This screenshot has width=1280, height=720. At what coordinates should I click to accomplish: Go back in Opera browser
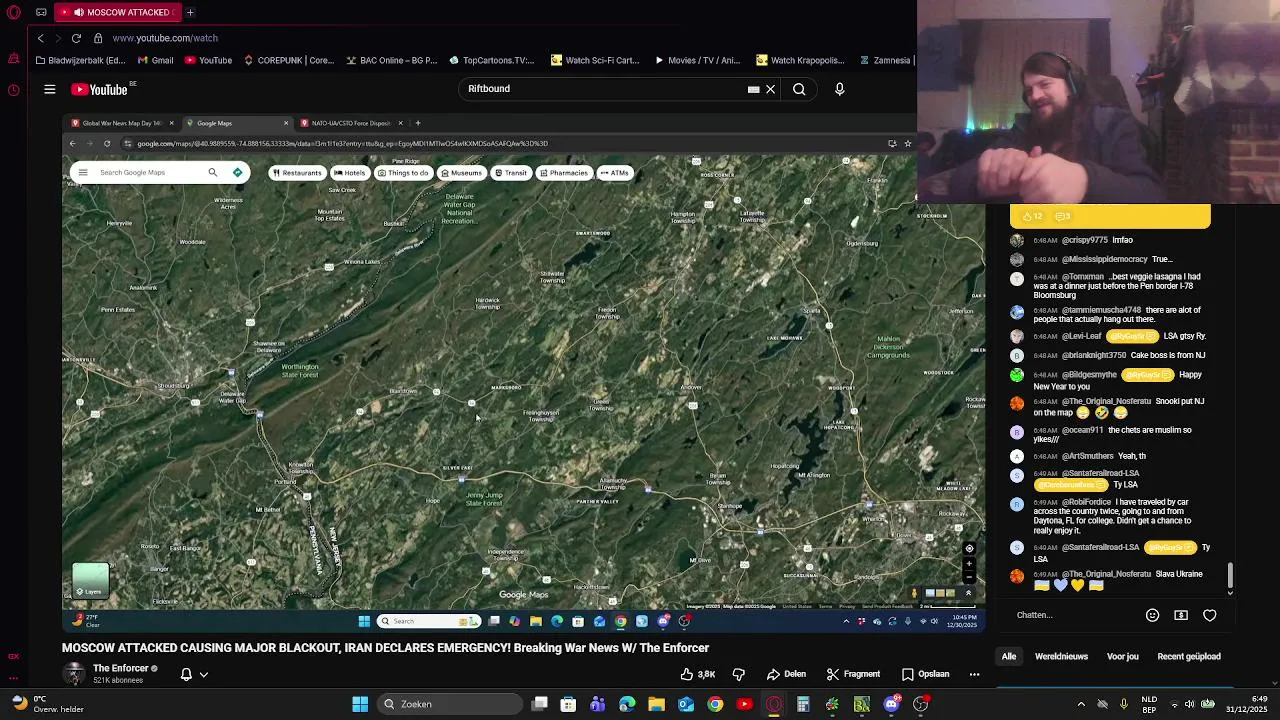[x=40, y=38]
